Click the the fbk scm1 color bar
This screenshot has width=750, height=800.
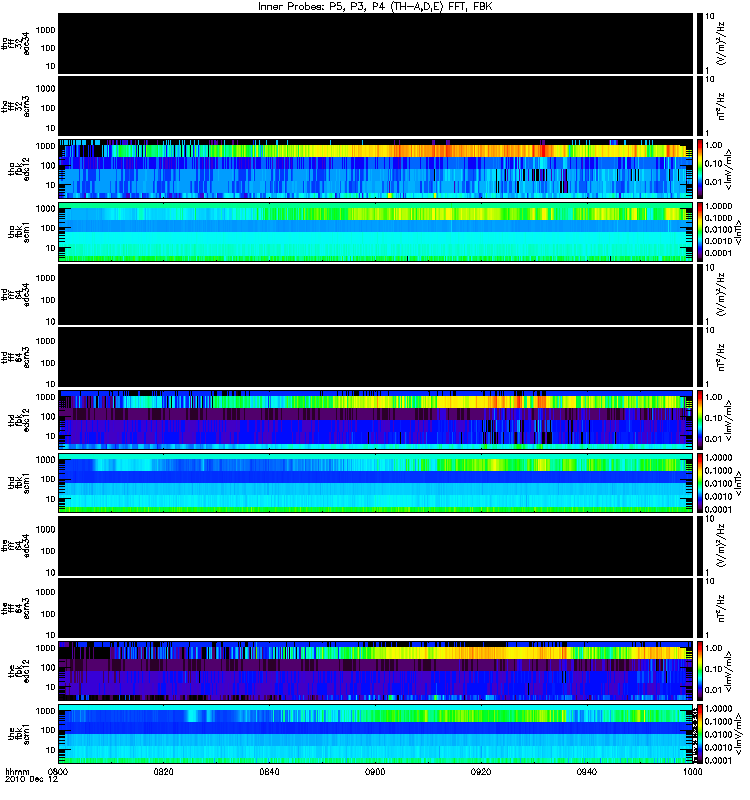coord(700,734)
